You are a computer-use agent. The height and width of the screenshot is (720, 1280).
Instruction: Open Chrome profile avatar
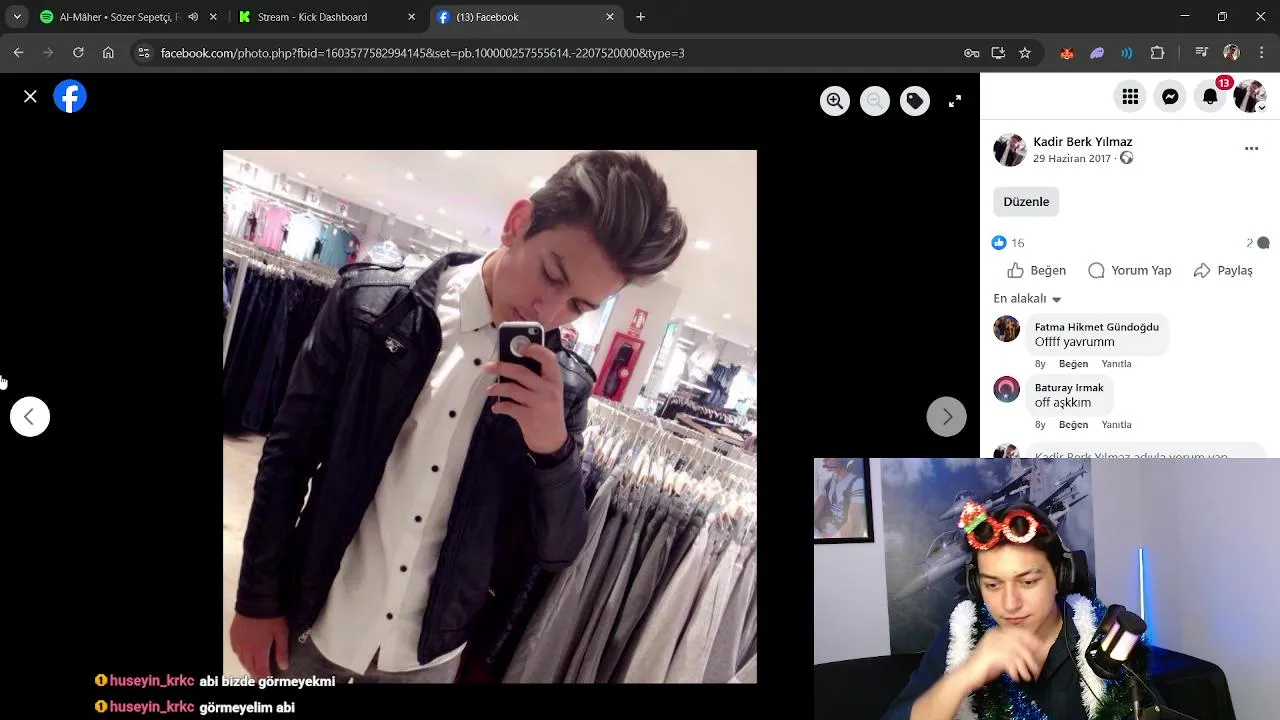point(1232,53)
